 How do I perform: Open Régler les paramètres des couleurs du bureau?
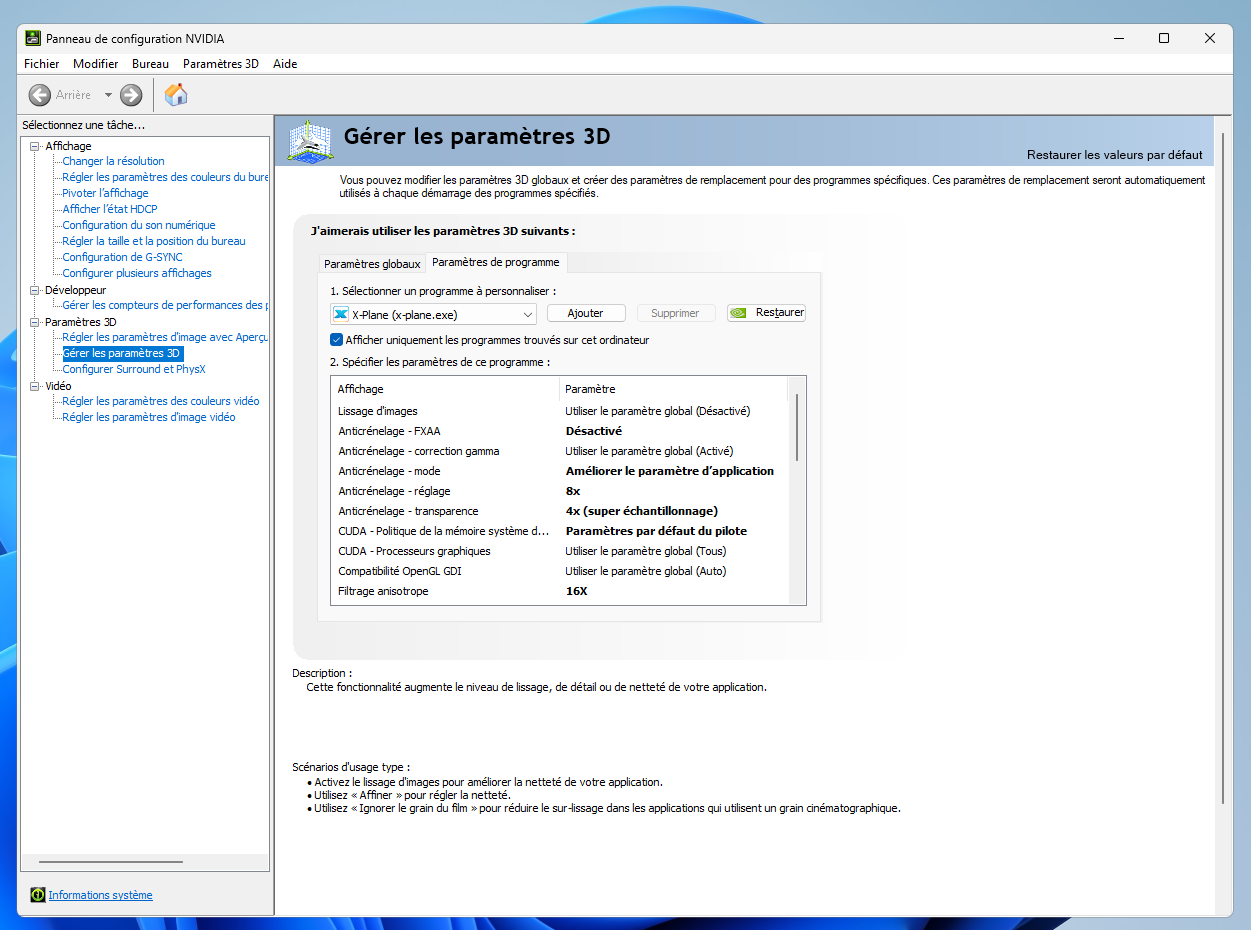[x=165, y=177]
